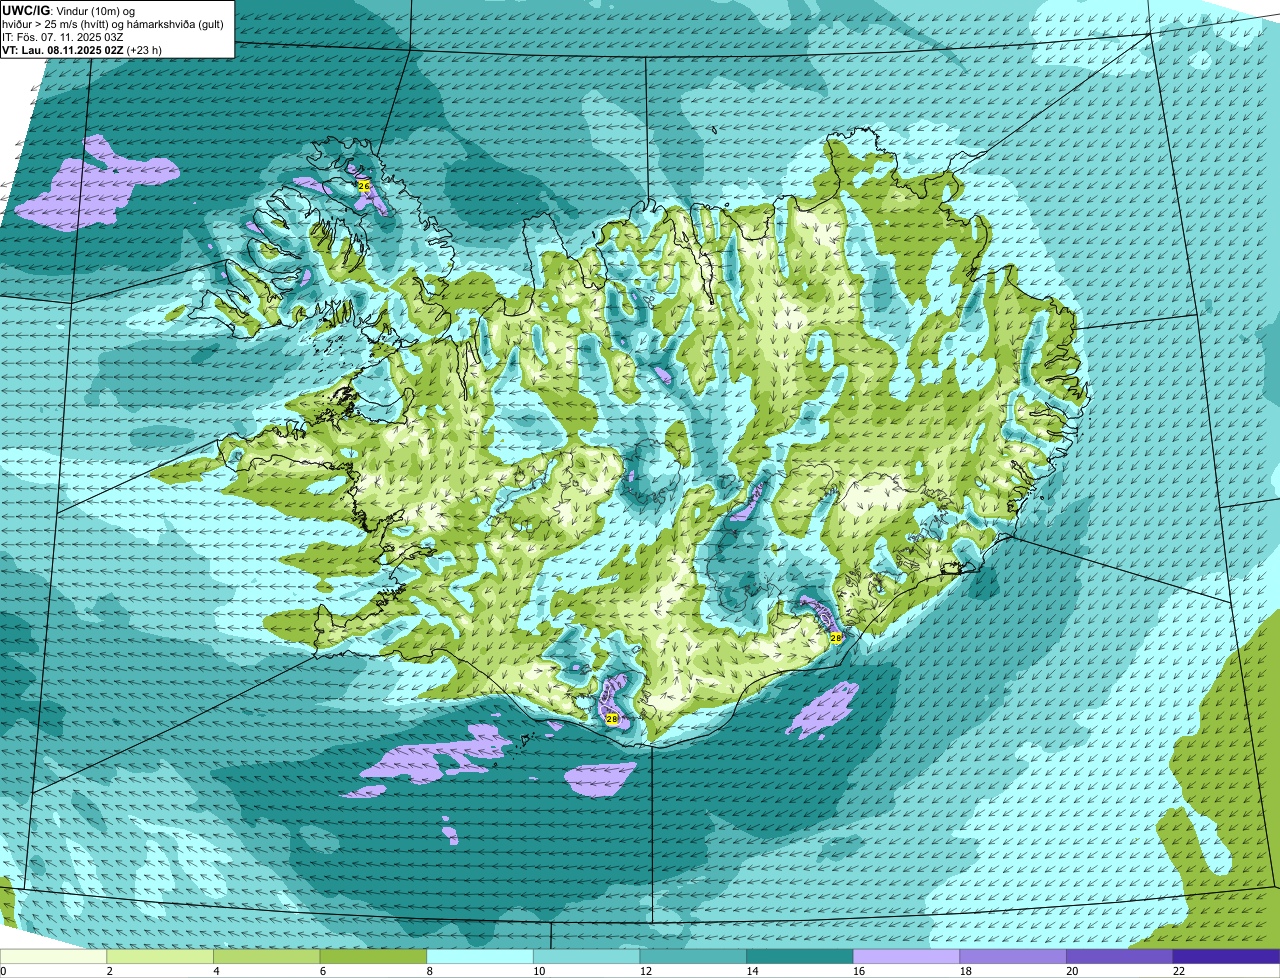Click the '6' scale label
1280x978 pixels.
pyautogui.click(x=322, y=971)
